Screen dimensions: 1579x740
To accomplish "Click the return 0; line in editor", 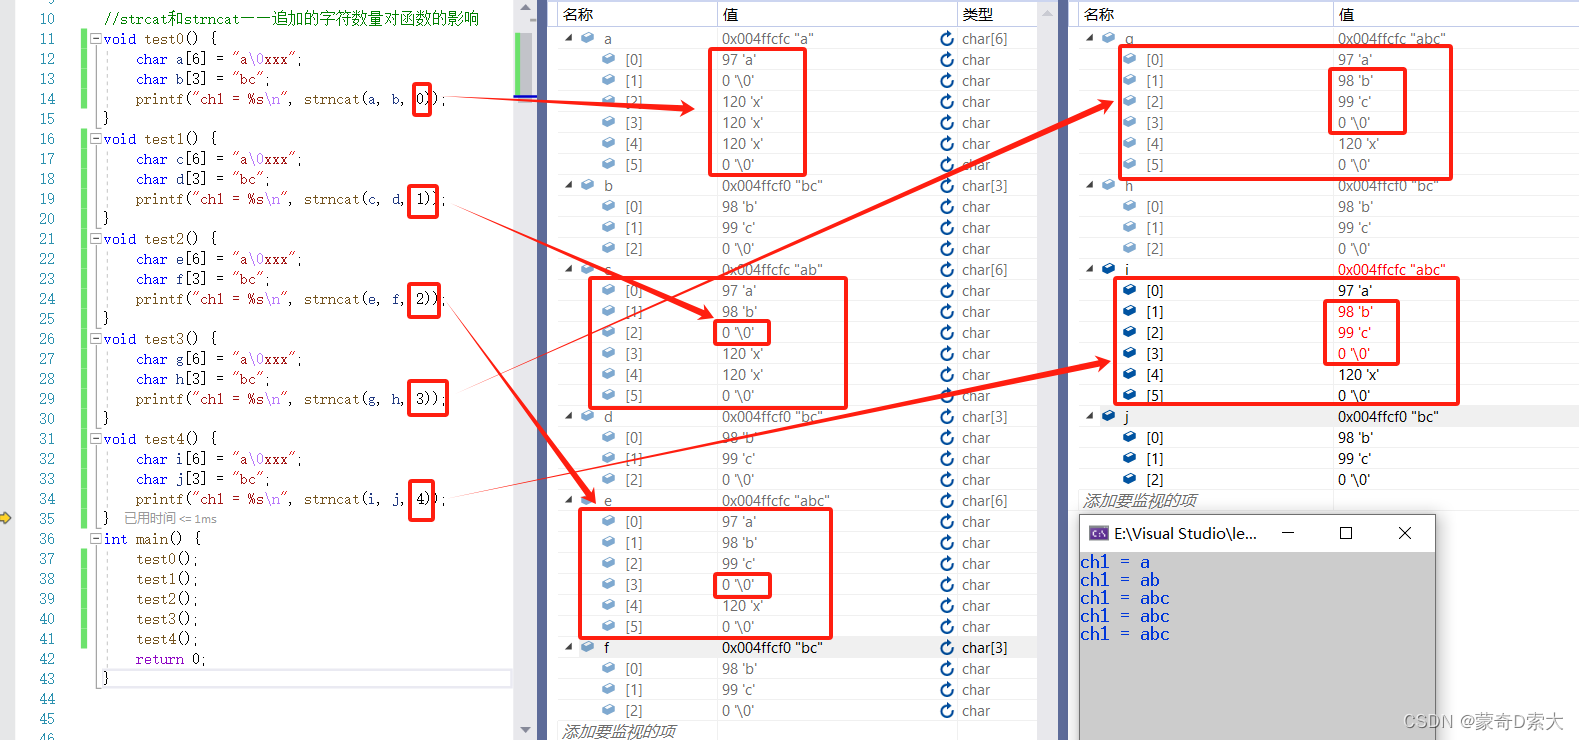I will (x=170, y=659).
